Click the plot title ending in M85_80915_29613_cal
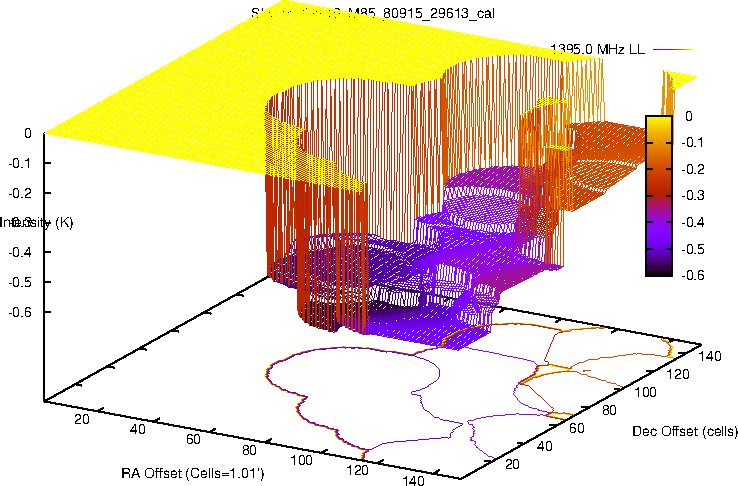This screenshot has width=738, height=486. [373, 13]
